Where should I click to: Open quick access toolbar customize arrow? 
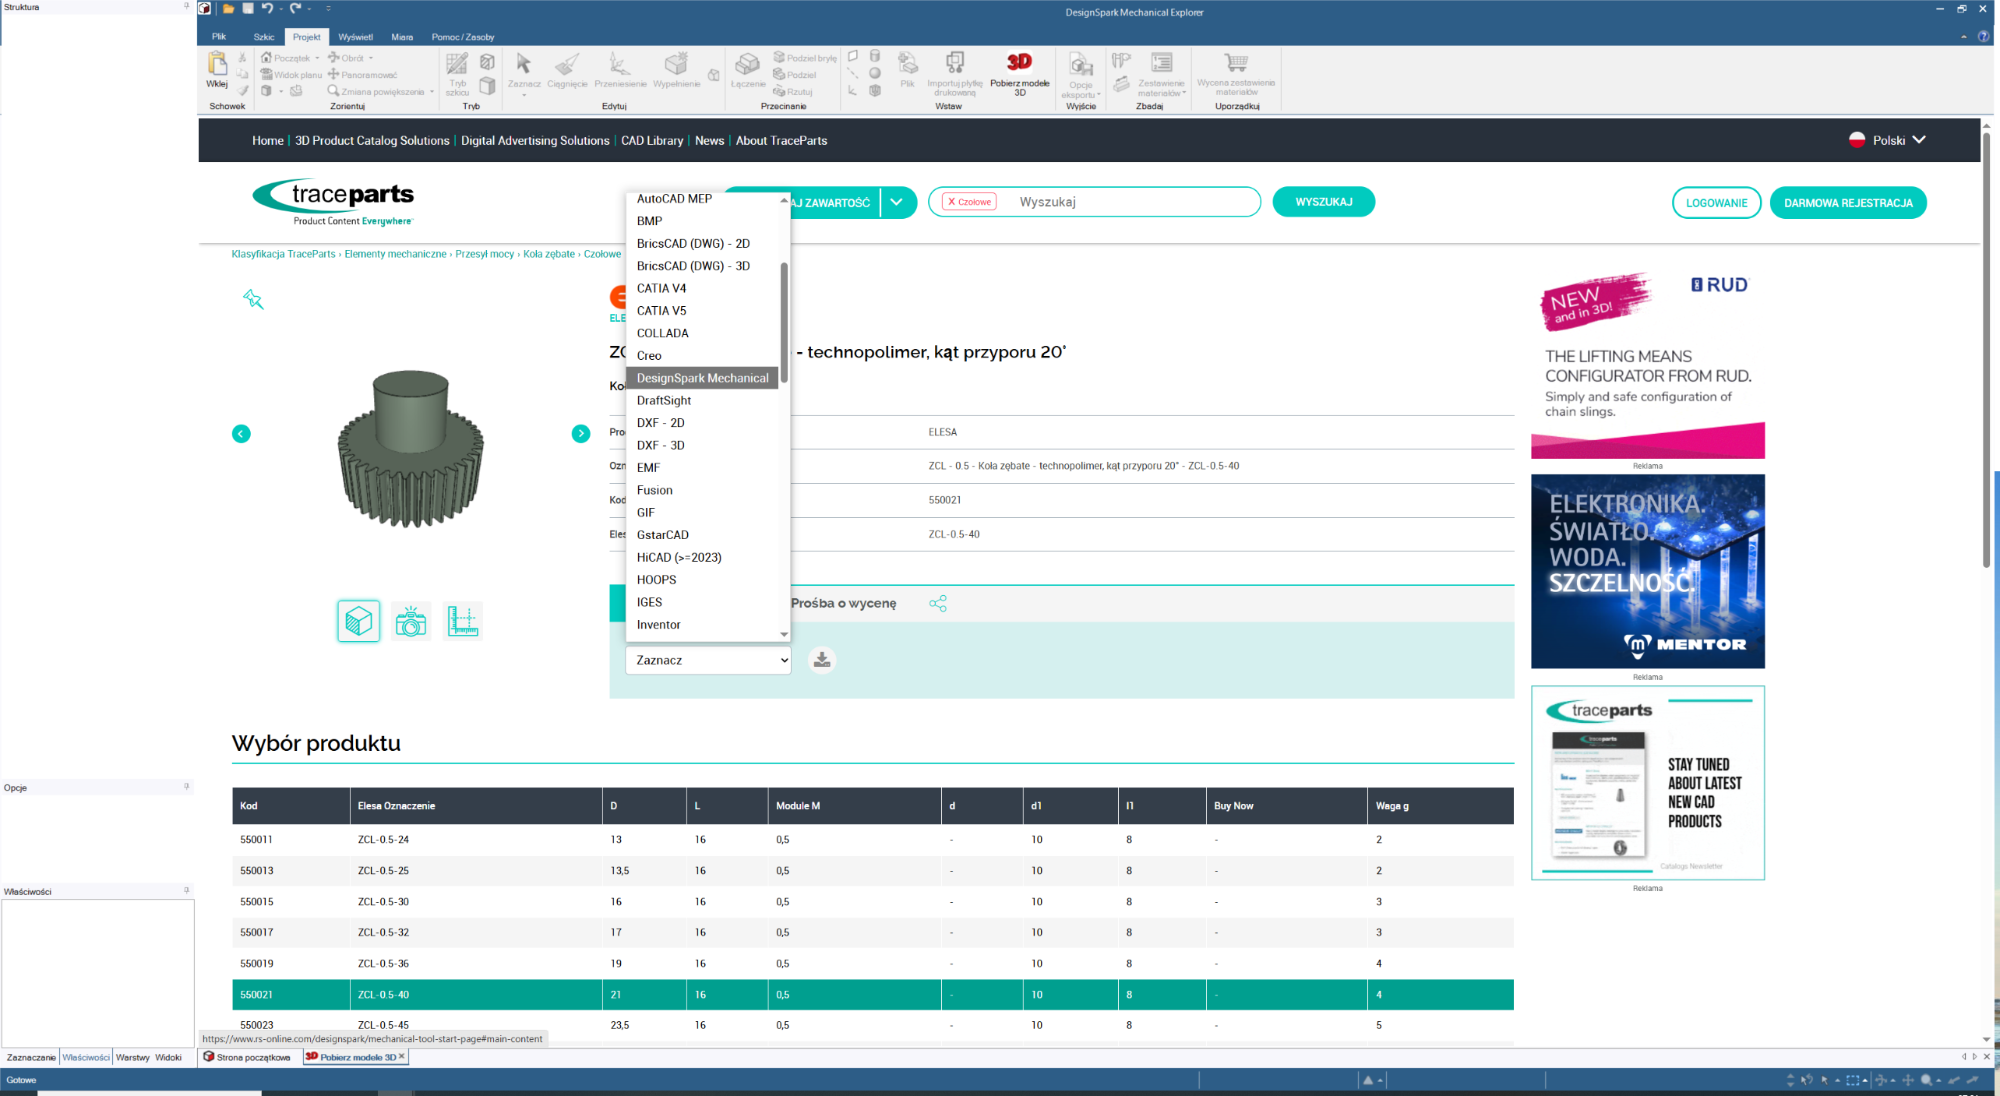(x=328, y=8)
